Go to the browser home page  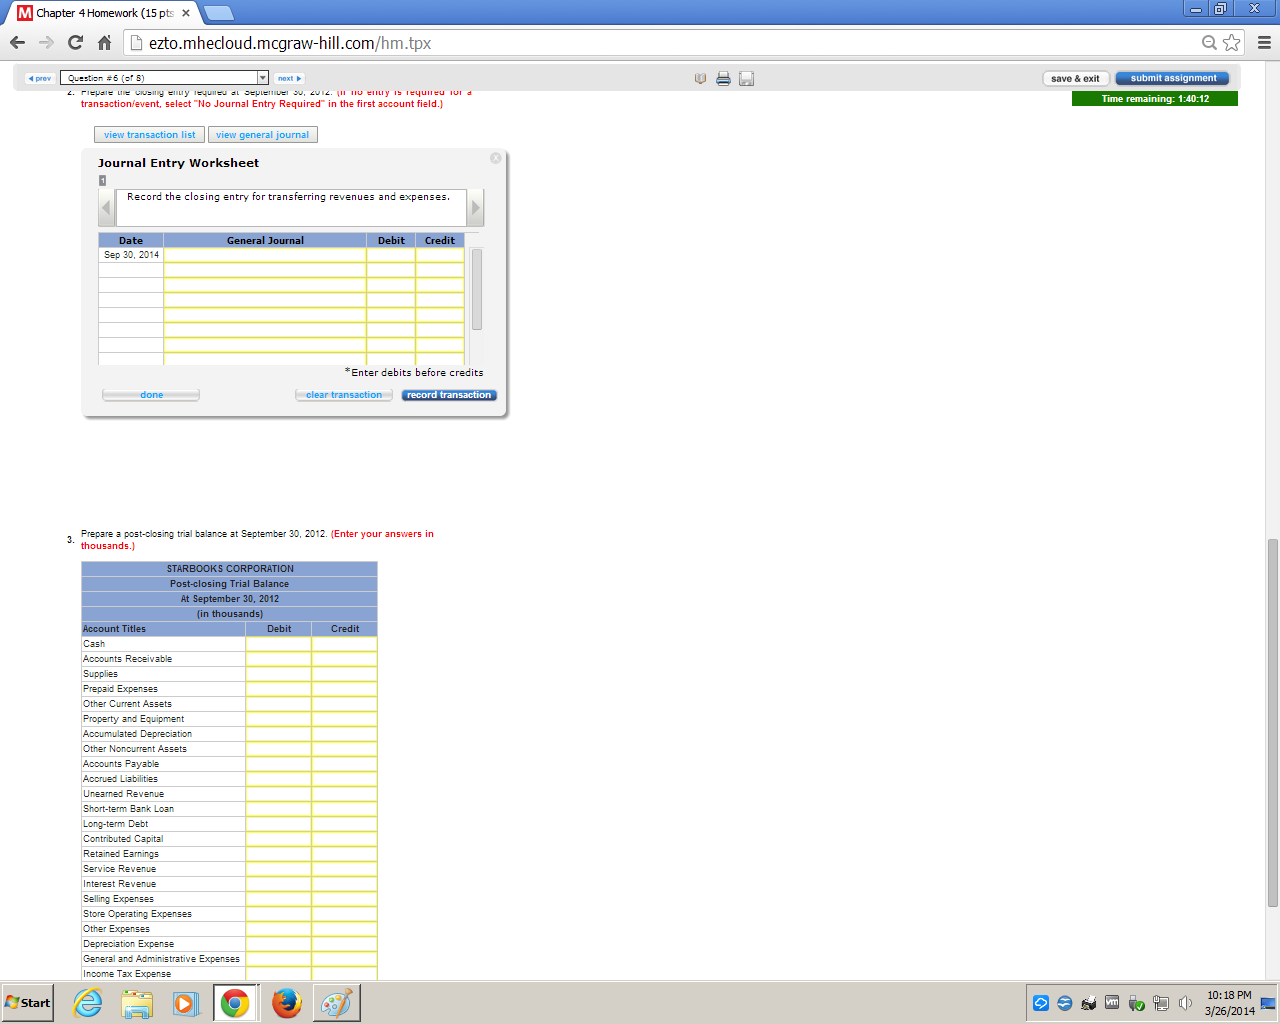point(104,43)
